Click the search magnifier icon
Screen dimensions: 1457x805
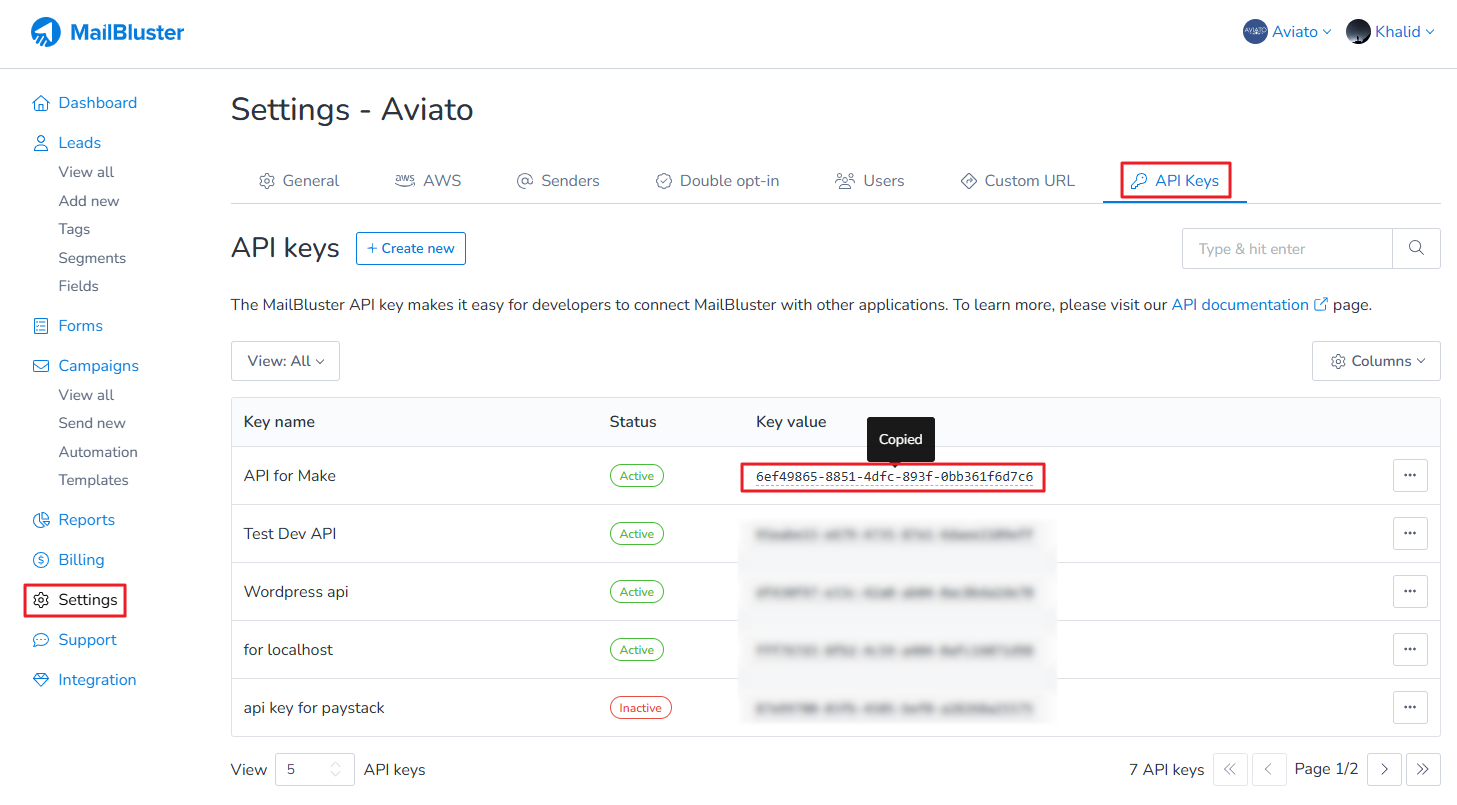point(1416,248)
